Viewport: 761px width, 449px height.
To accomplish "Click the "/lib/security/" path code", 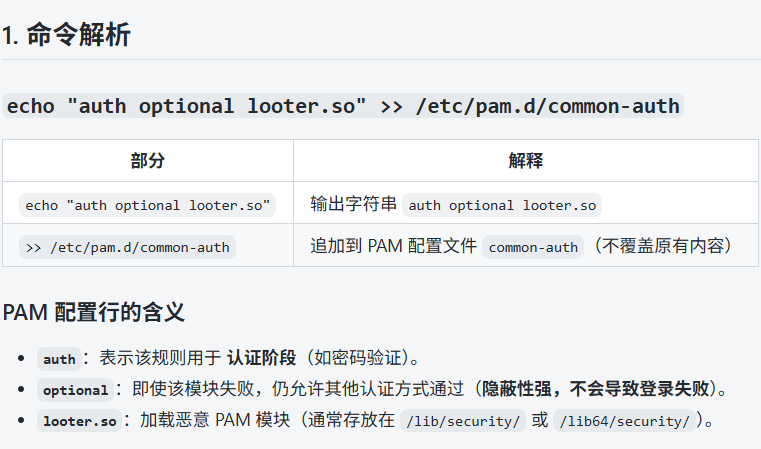I will (x=462, y=421).
